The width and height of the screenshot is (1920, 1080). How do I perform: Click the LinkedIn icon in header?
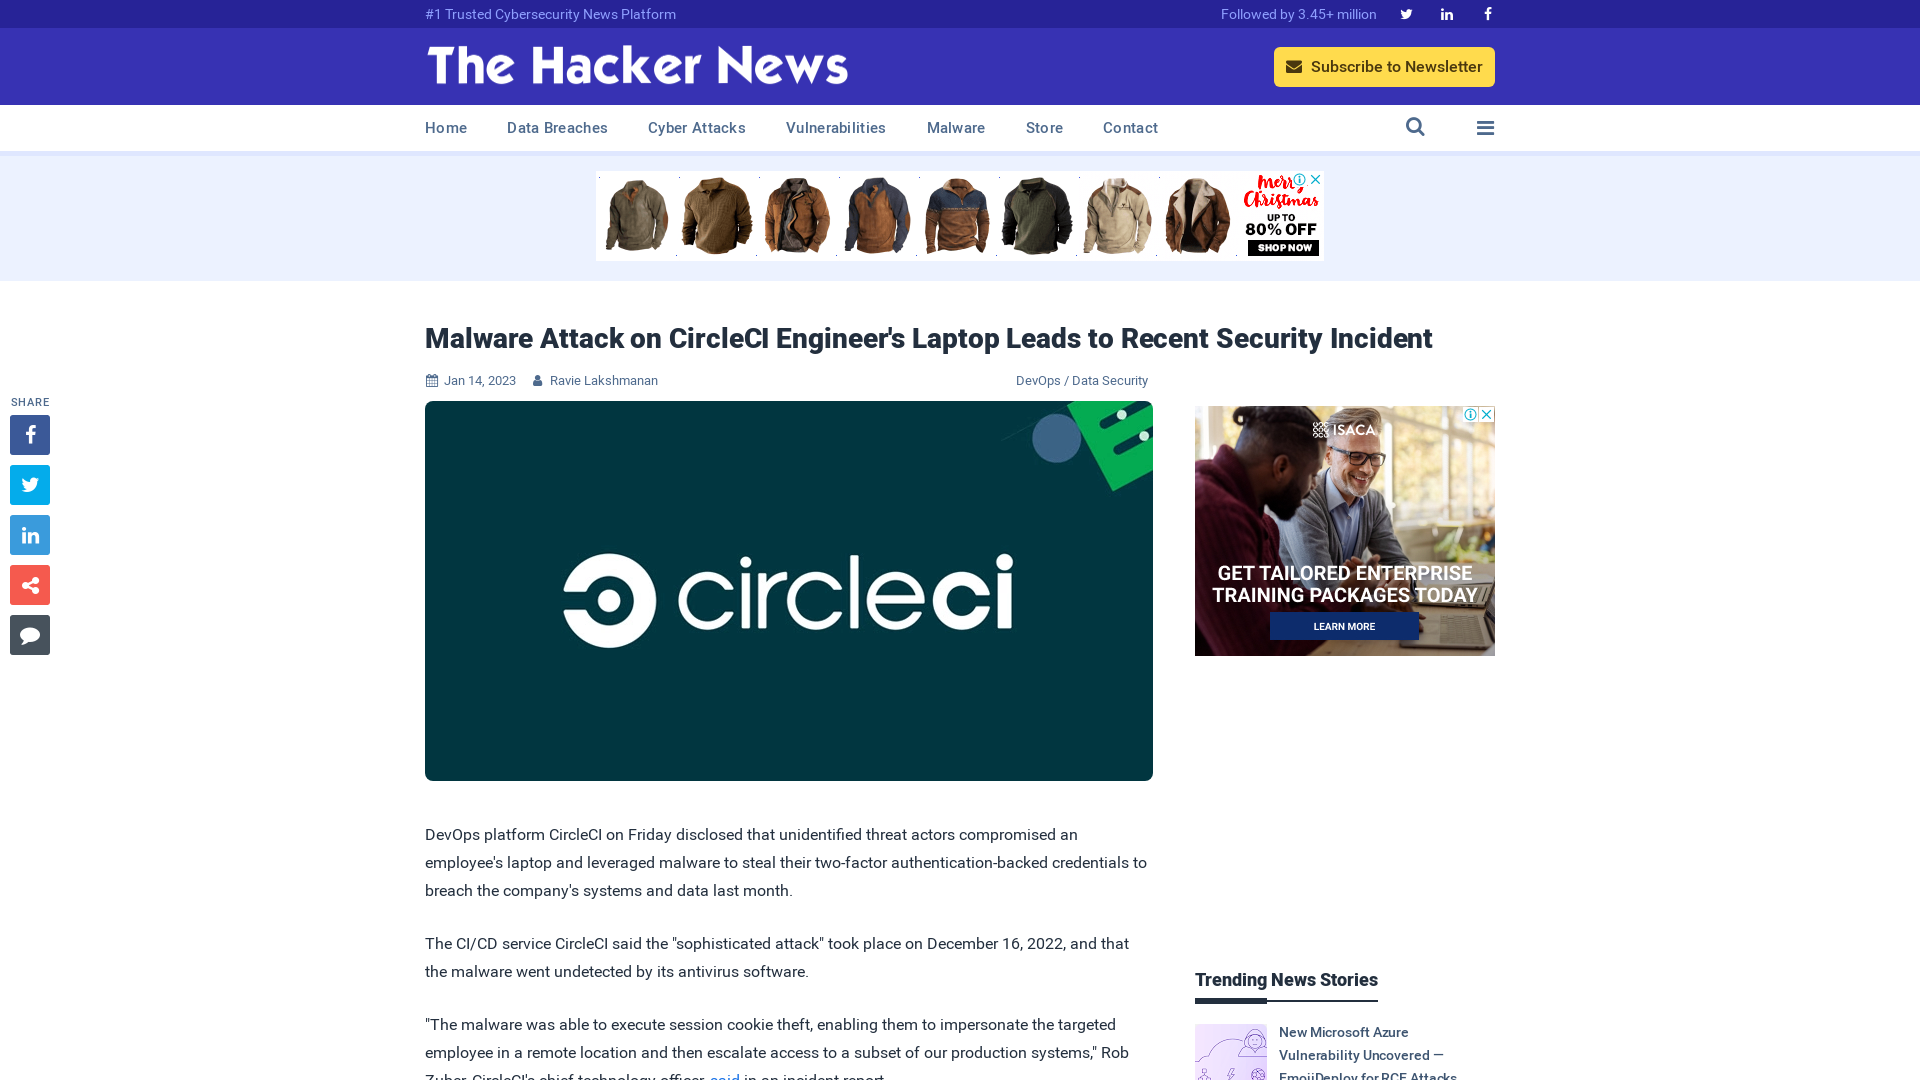pos(1447,13)
